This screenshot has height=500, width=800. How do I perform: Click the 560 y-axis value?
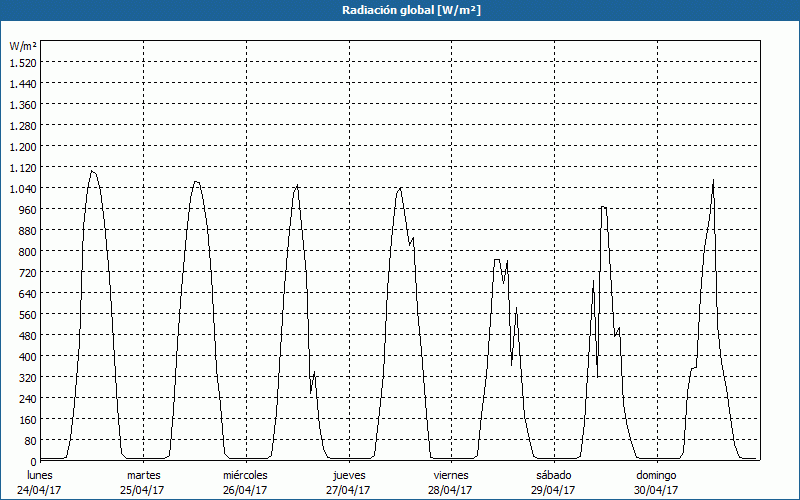click(28, 315)
